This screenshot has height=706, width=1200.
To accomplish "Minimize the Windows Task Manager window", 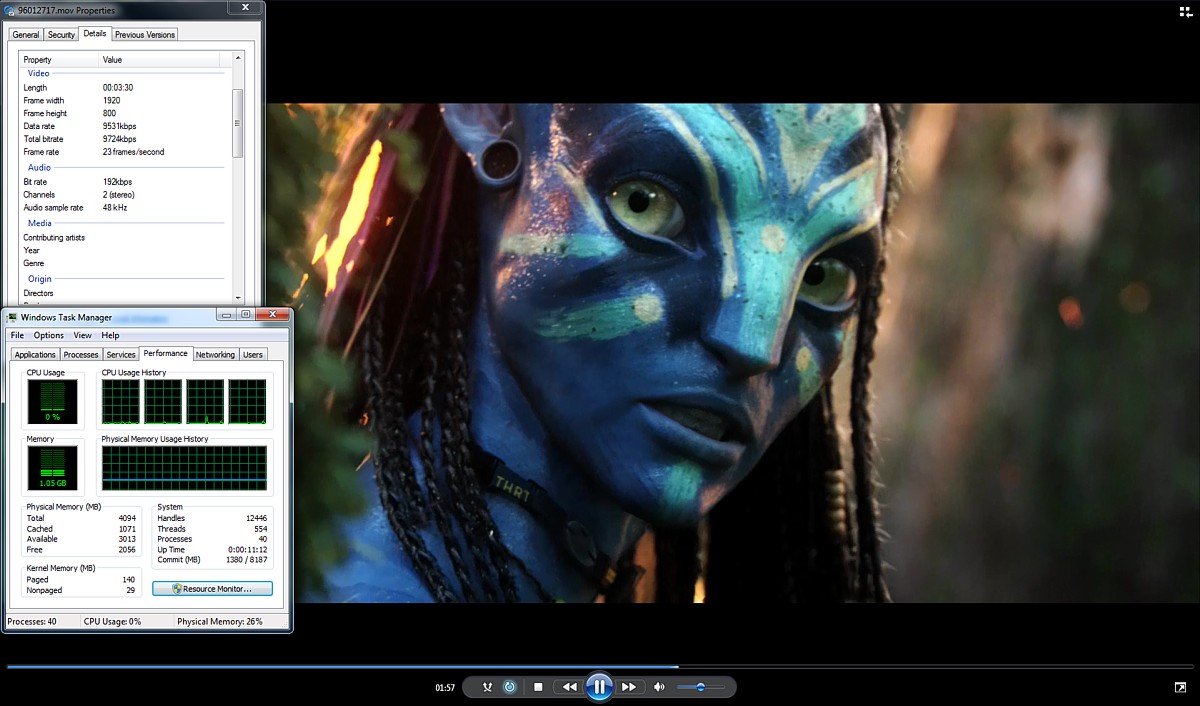I will click(227, 314).
